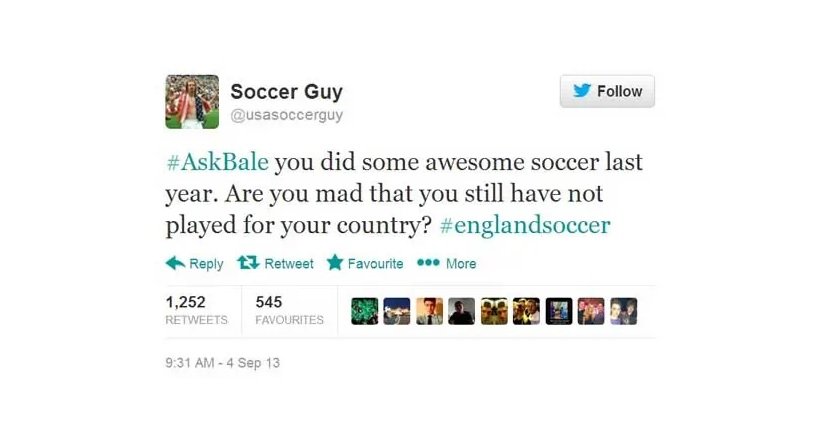Viewport: 822px width, 430px height.
Task: Click the second retweeter avatar with skyline
Action: click(397, 311)
